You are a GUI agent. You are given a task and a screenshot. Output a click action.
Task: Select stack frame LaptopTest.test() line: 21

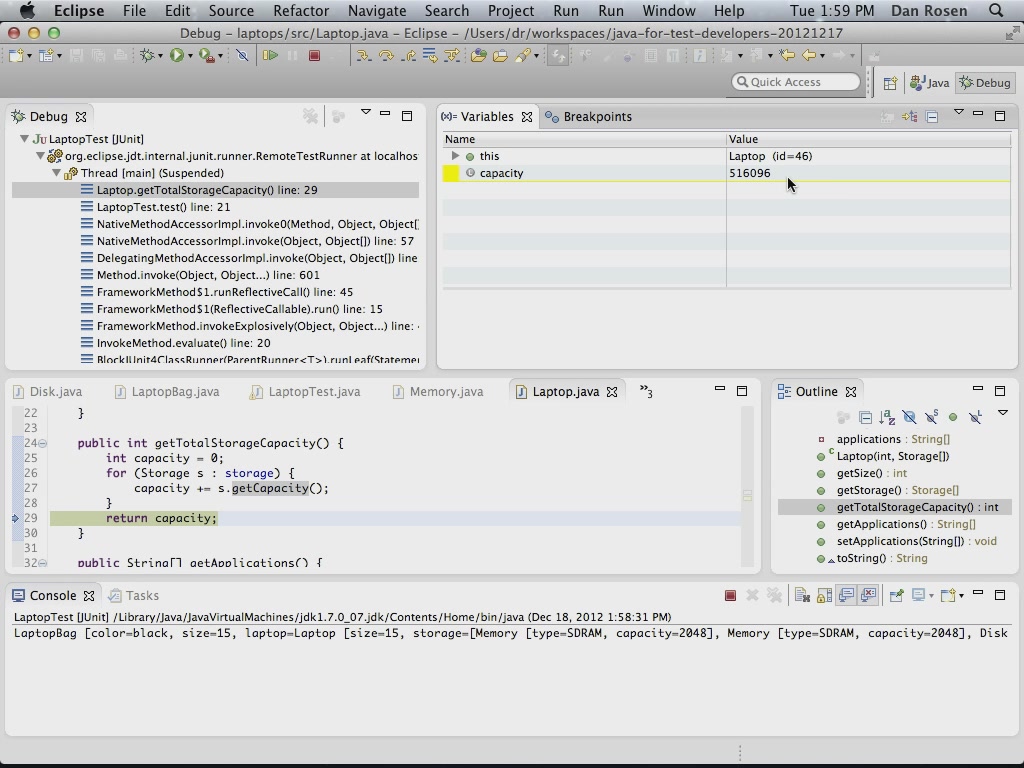[x=163, y=207]
